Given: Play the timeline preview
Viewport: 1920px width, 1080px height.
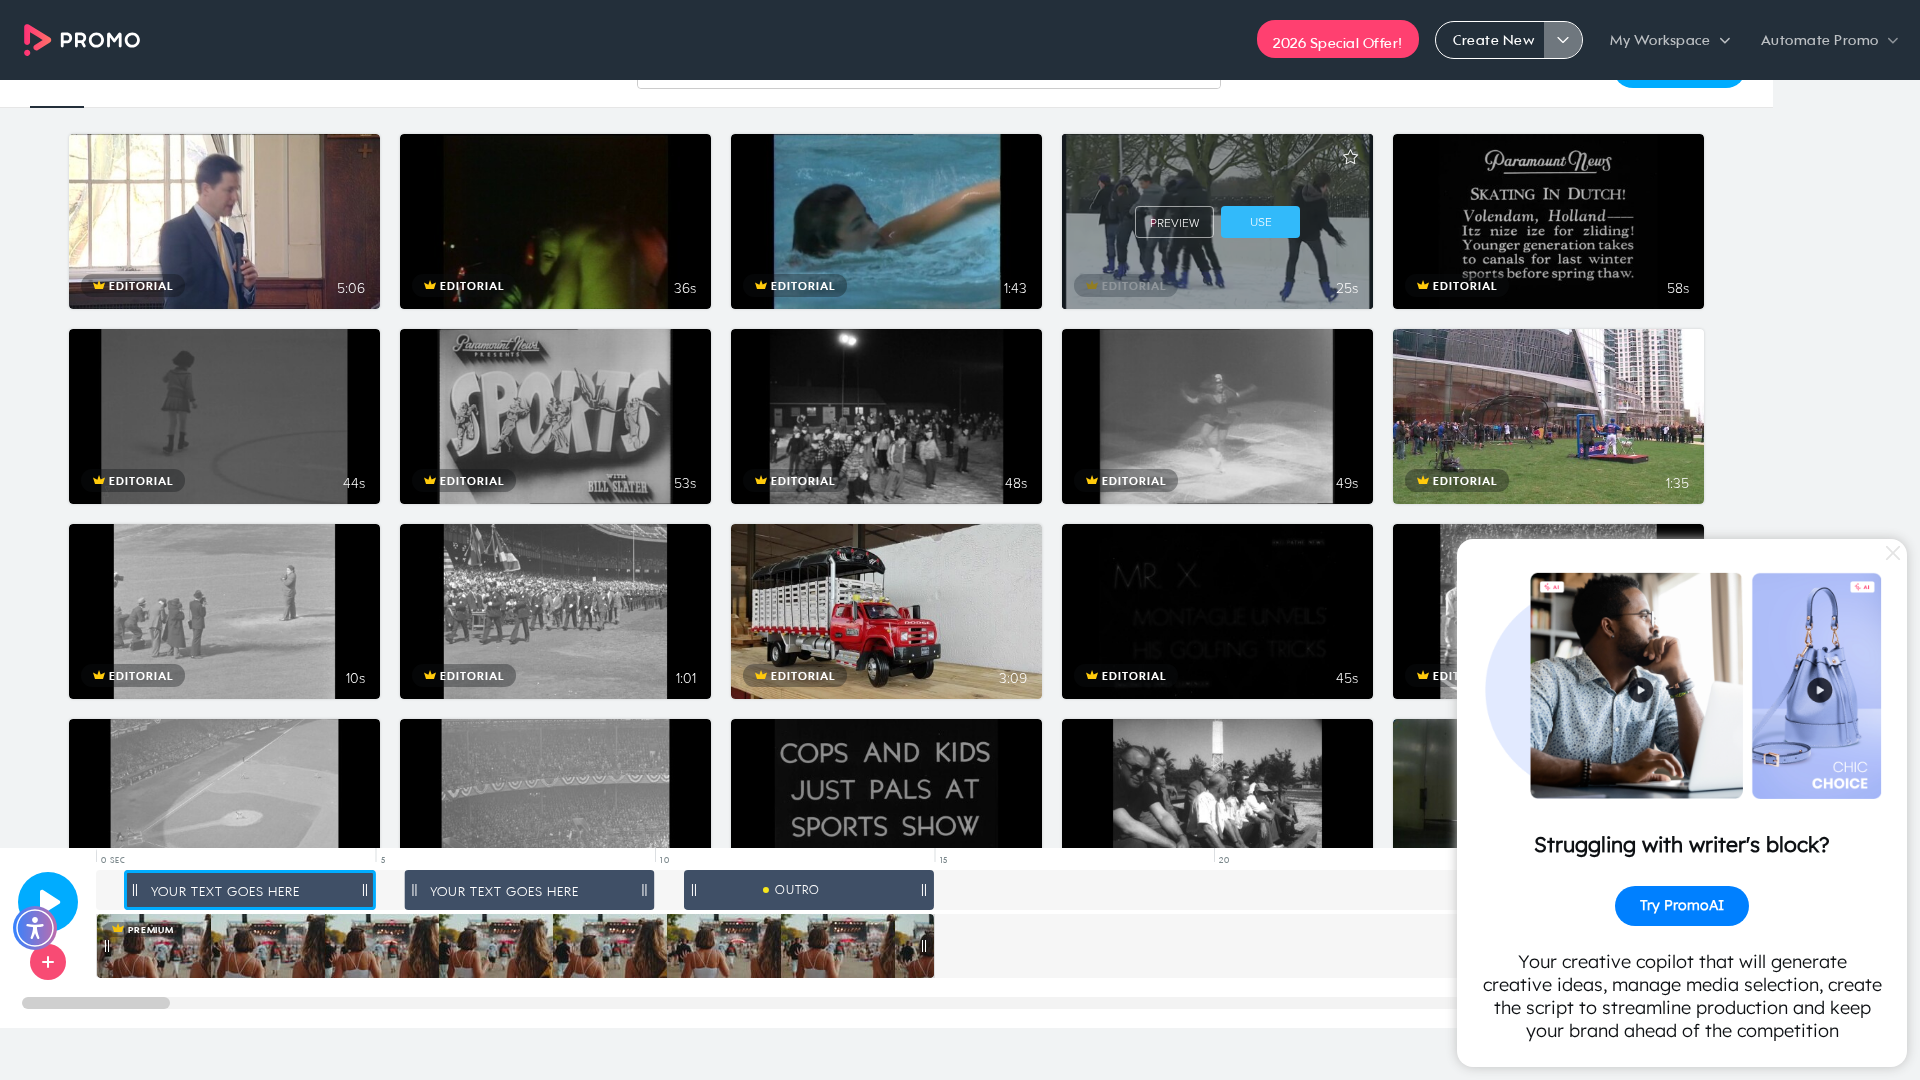Looking at the screenshot, I should tap(48, 902).
